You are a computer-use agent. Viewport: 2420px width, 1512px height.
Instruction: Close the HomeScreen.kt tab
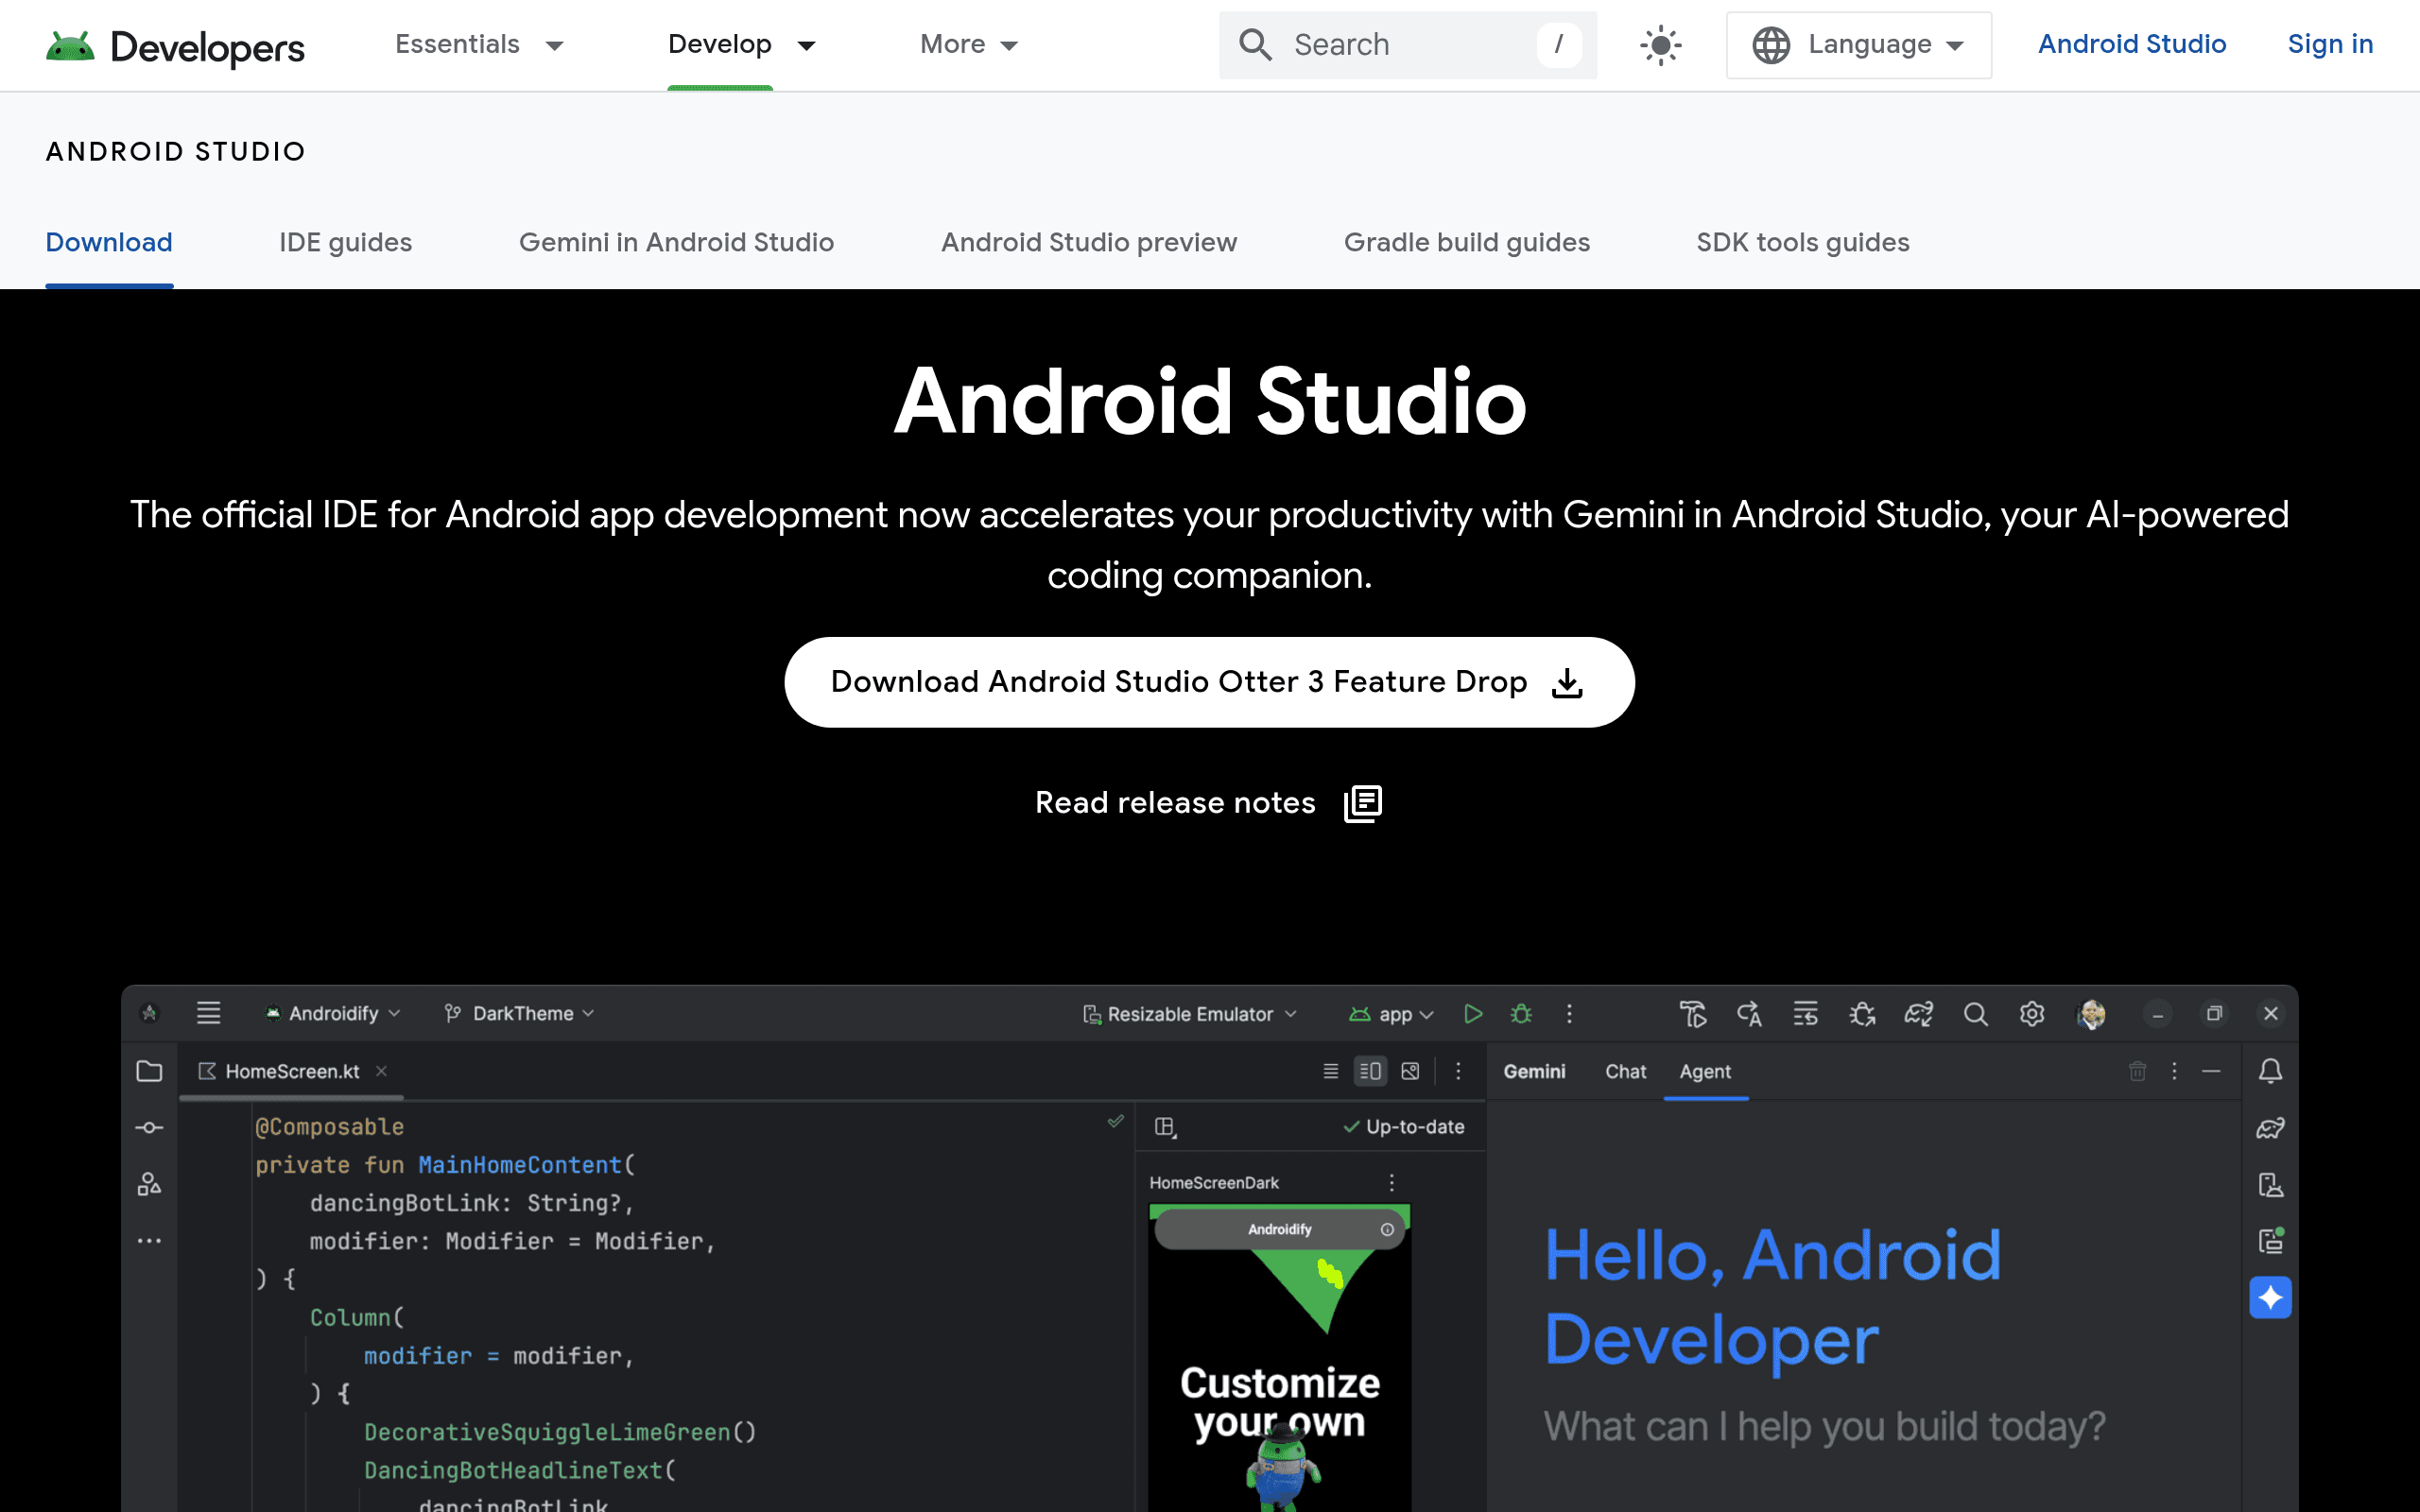[x=381, y=1071]
